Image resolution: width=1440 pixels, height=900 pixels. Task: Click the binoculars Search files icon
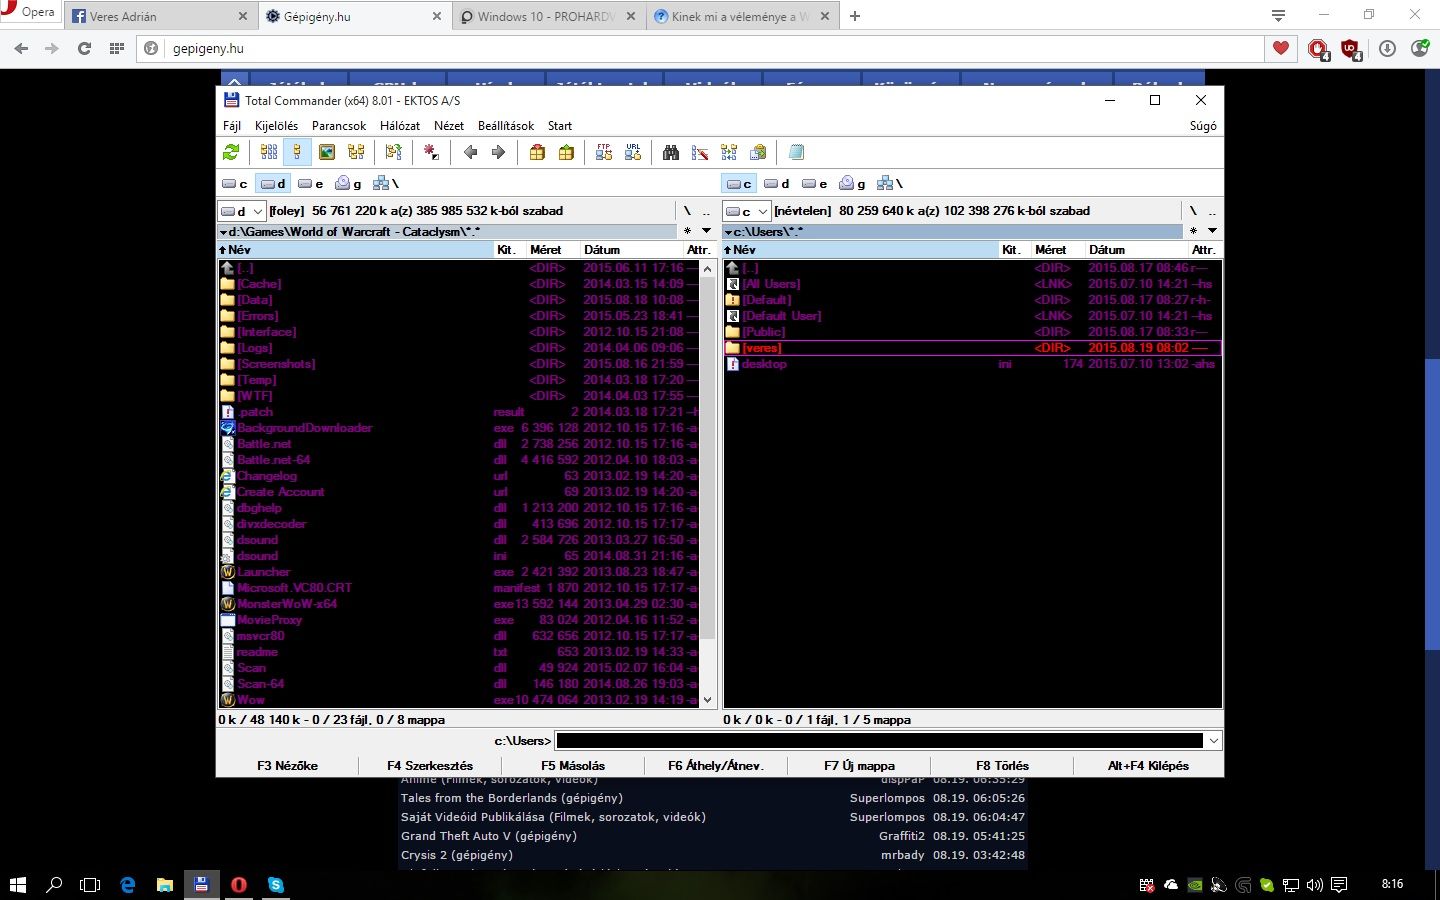pos(671,152)
